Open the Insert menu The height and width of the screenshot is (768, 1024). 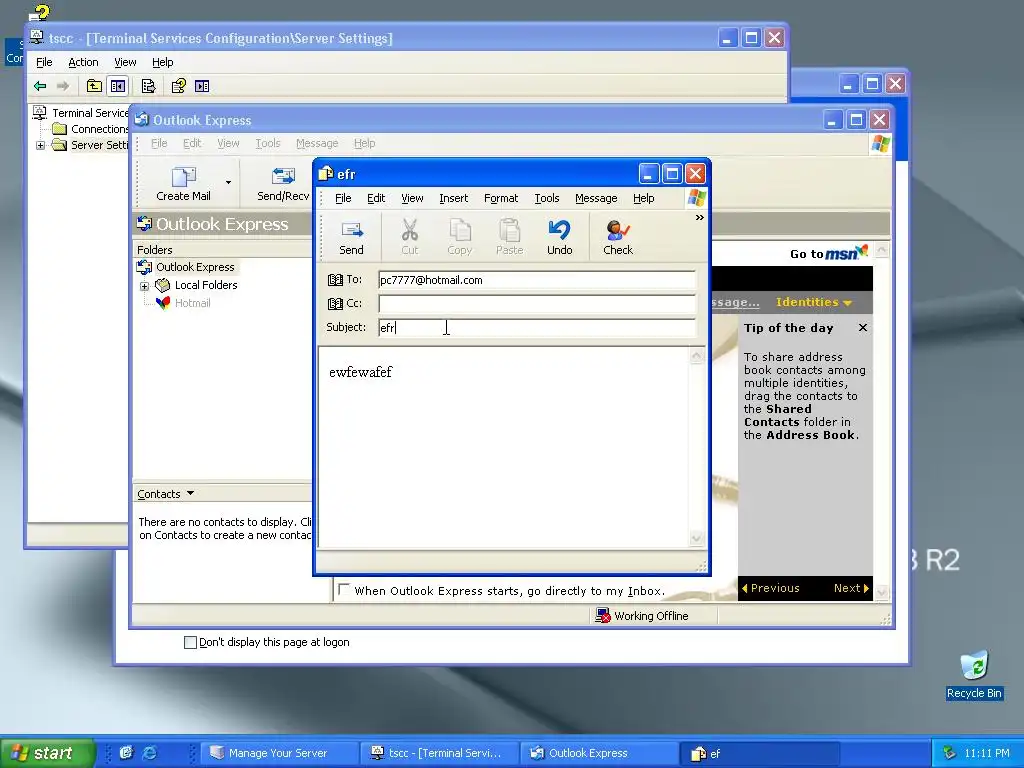click(453, 198)
